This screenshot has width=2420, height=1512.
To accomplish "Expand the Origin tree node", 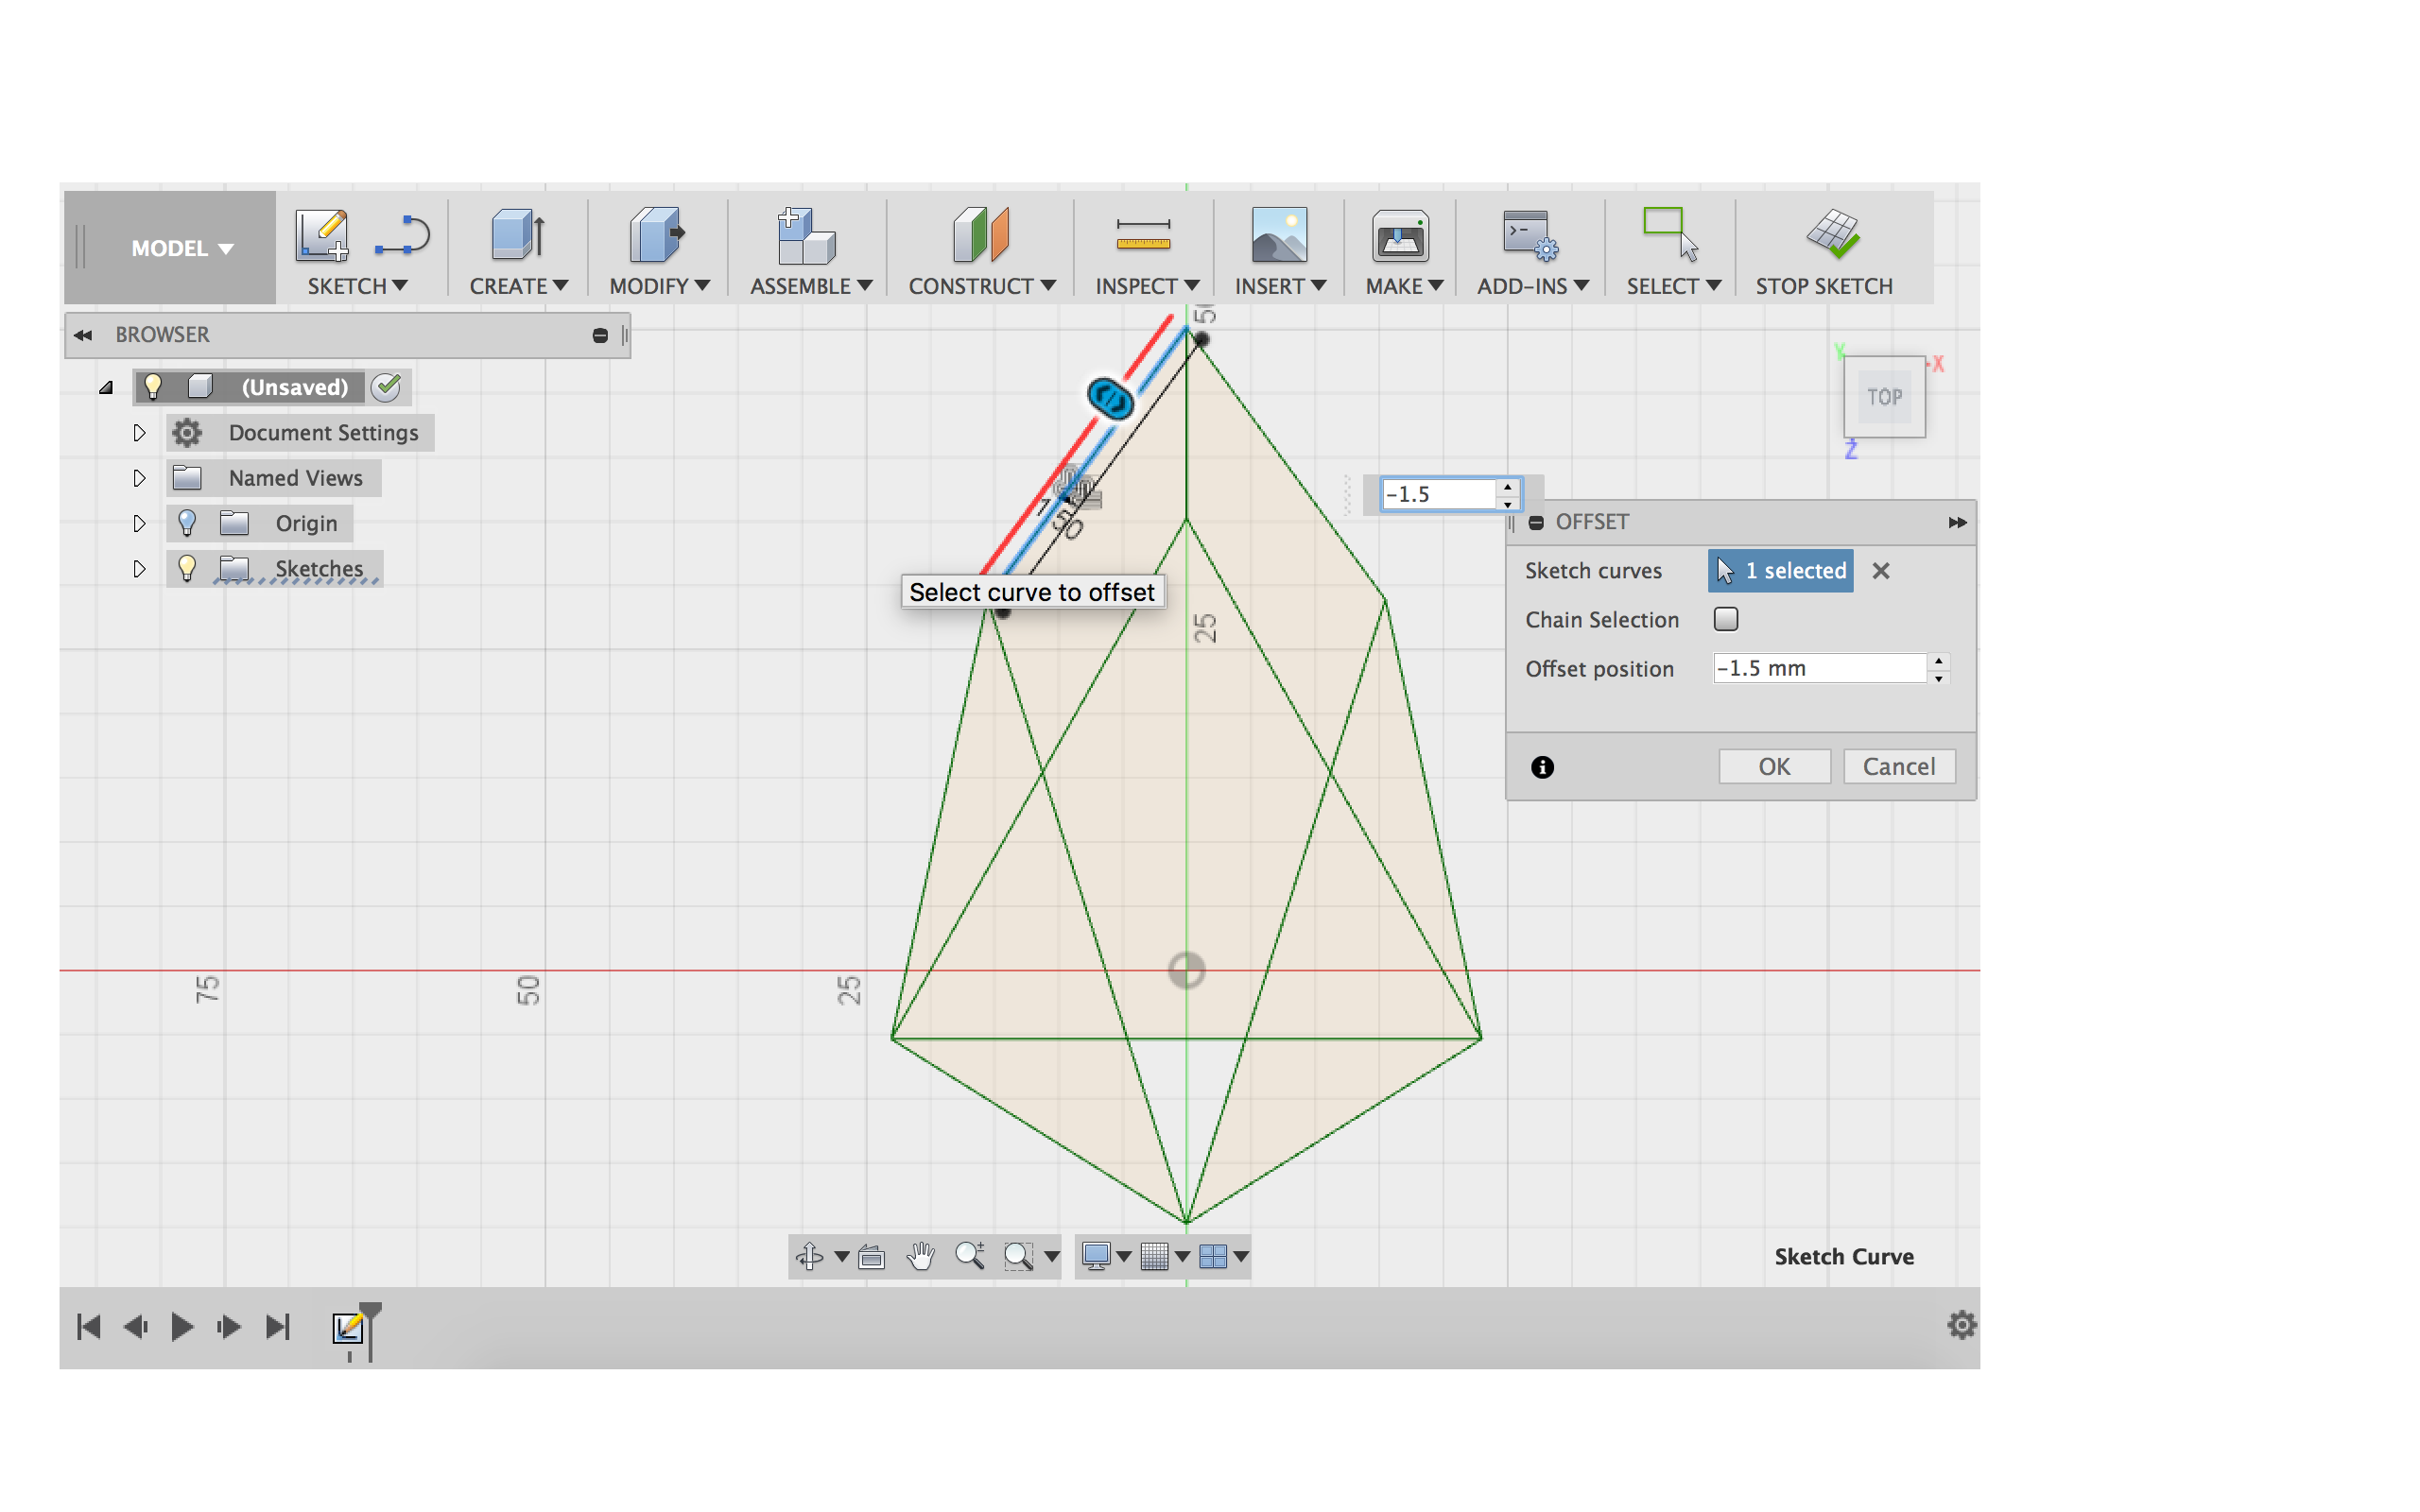I will coord(139,523).
